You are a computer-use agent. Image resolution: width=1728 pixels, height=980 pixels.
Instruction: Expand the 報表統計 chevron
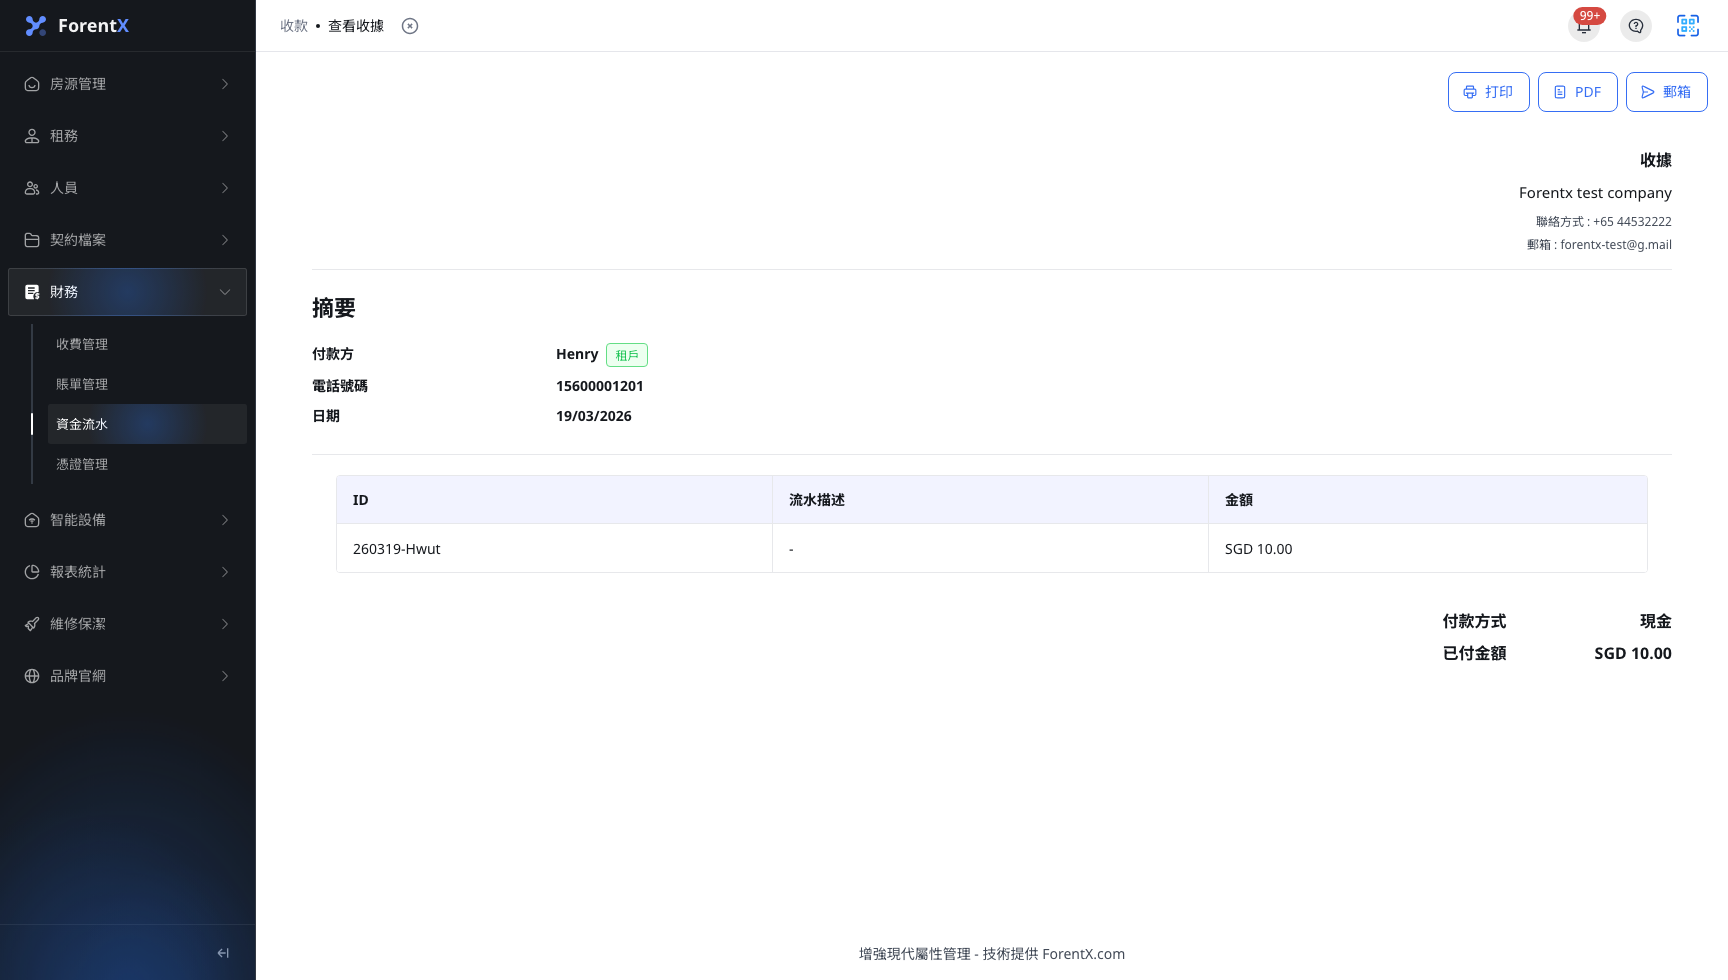tap(225, 572)
